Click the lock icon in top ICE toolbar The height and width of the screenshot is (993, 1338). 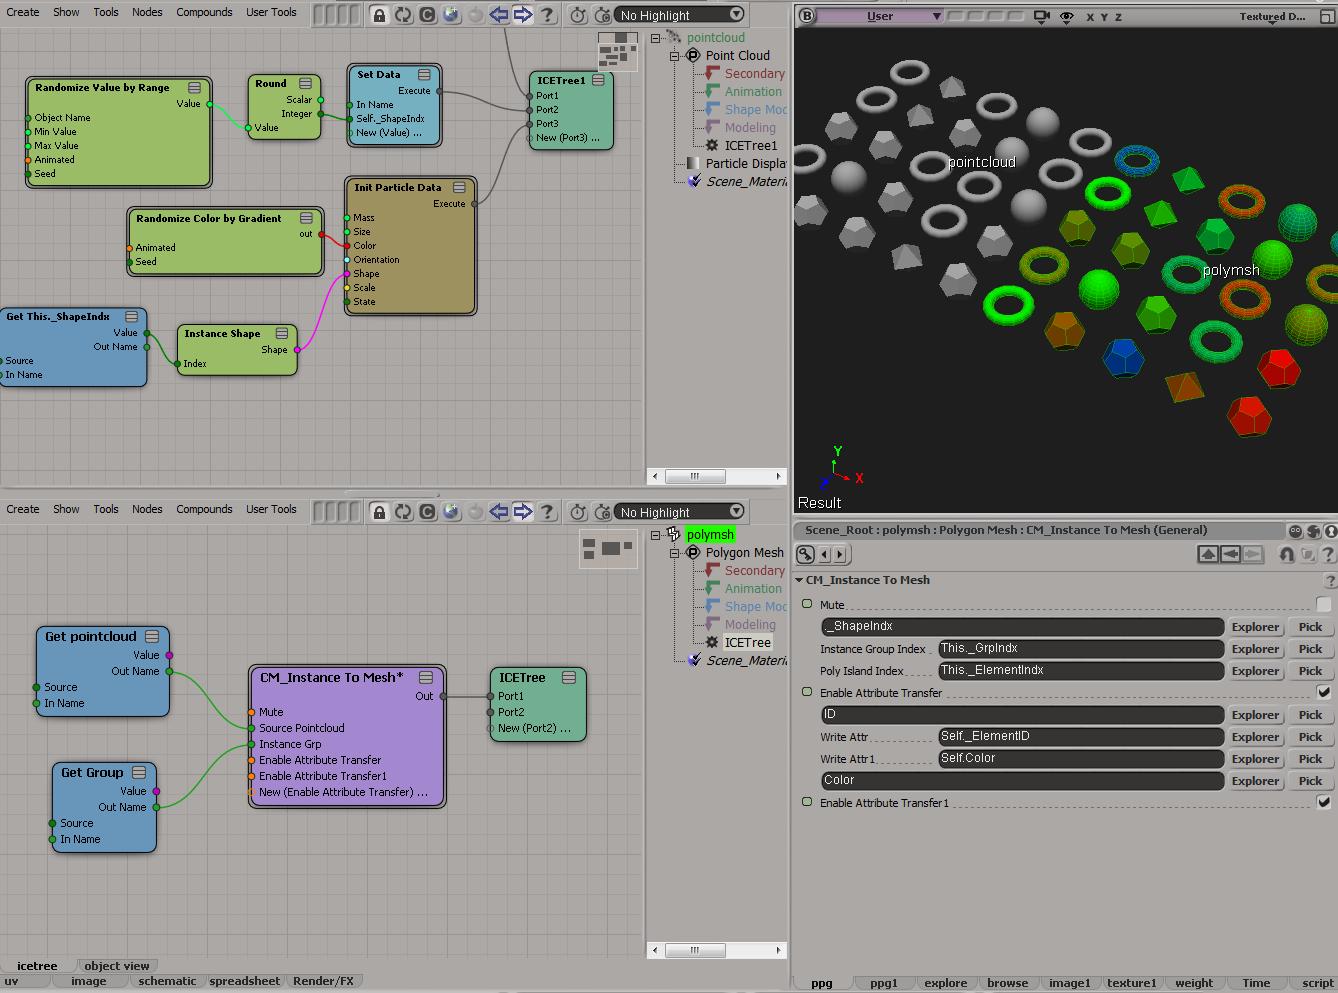pyautogui.click(x=379, y=15)
